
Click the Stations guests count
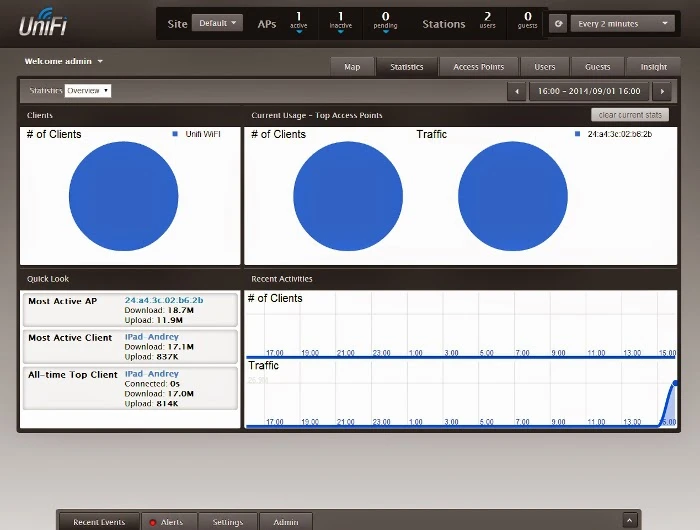[x=527, y=21]
